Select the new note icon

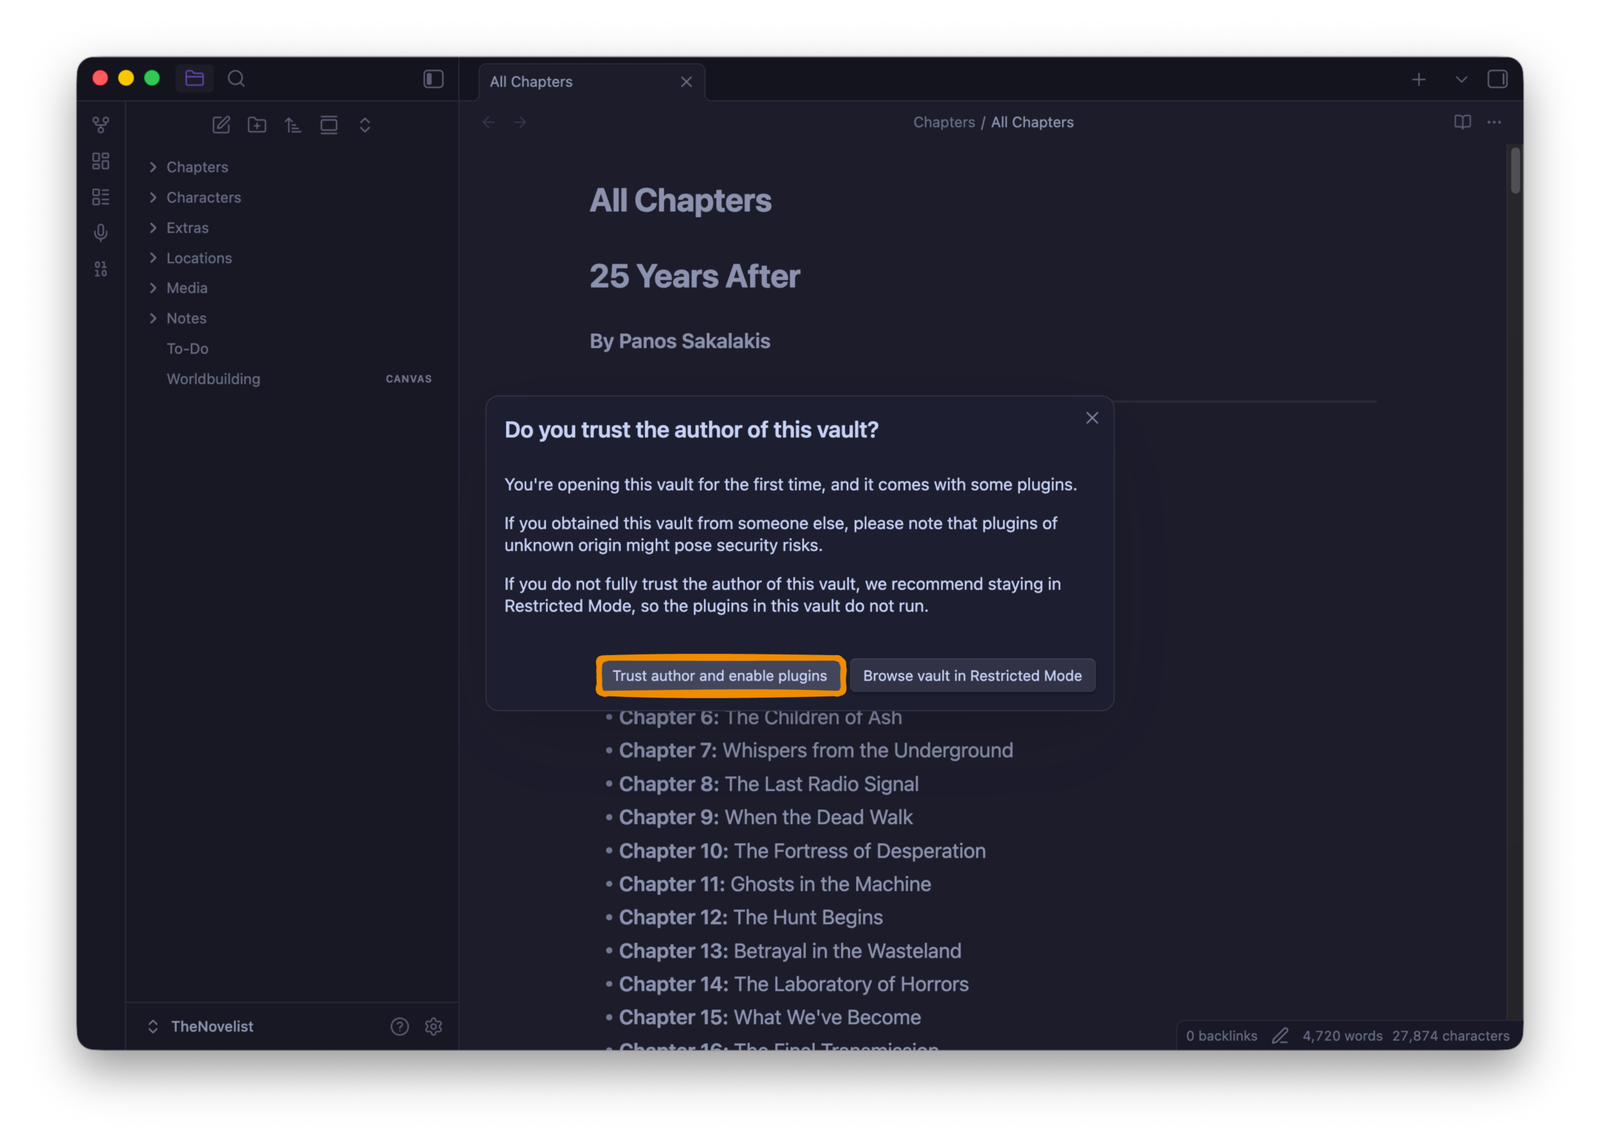pos(221,124)
